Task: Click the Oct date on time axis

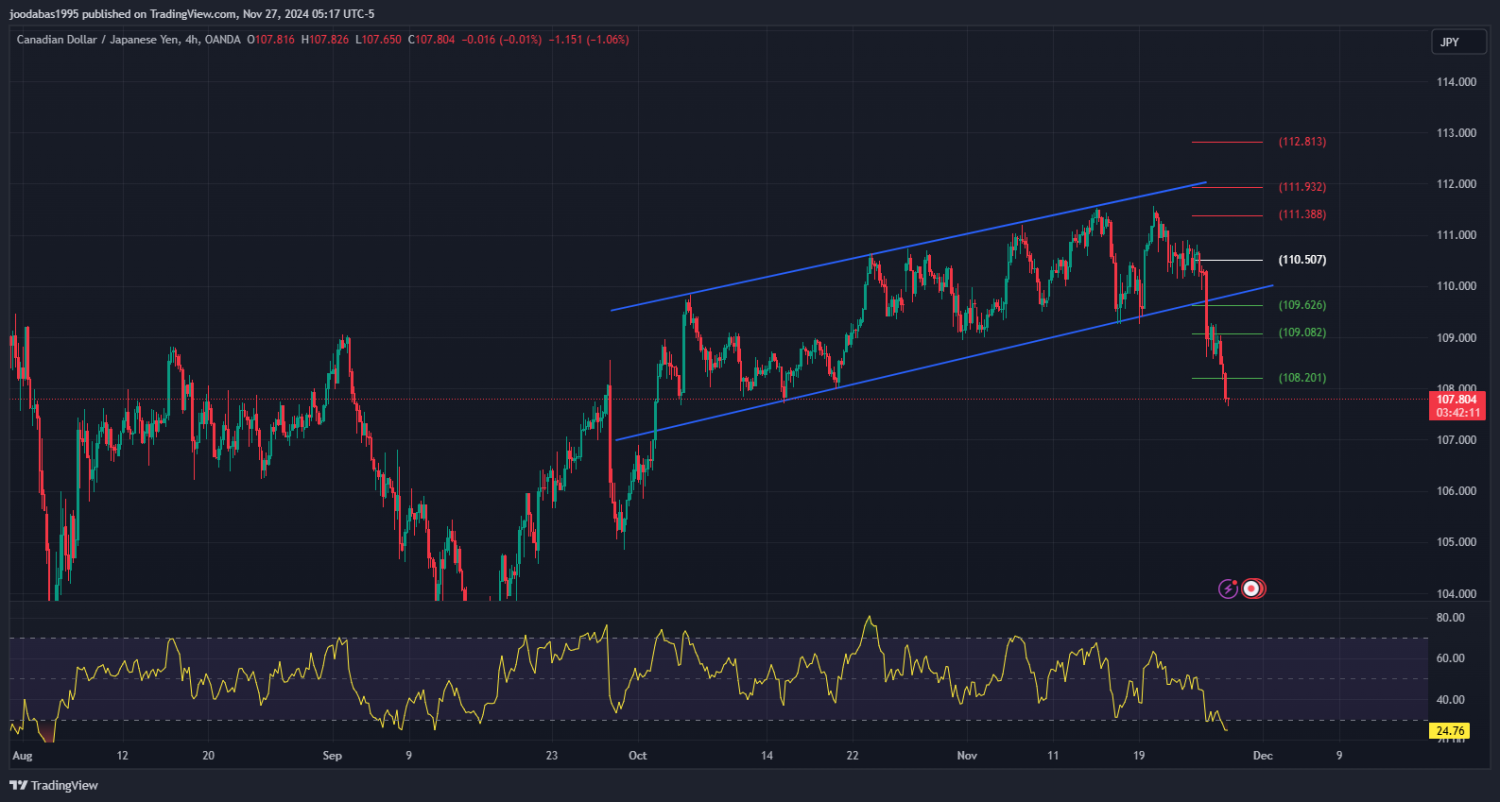Action: [636, 757]
